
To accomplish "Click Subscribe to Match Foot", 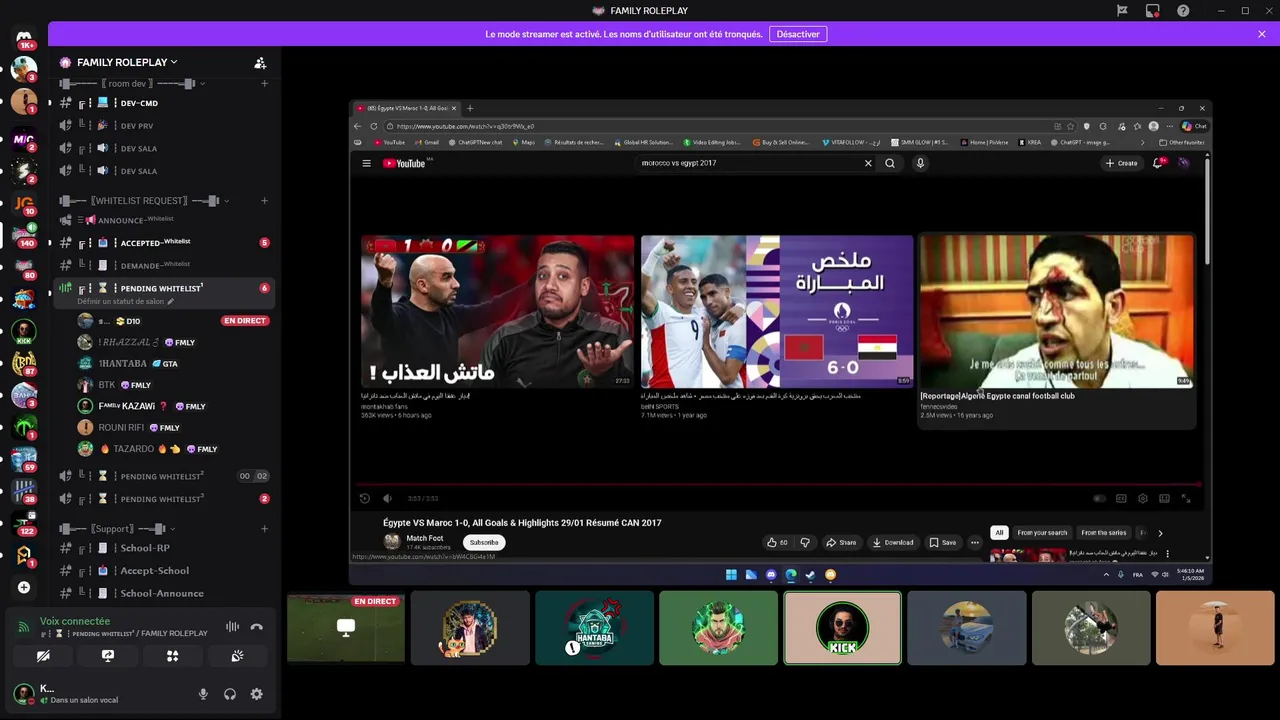I will click(x=484, y=542).
